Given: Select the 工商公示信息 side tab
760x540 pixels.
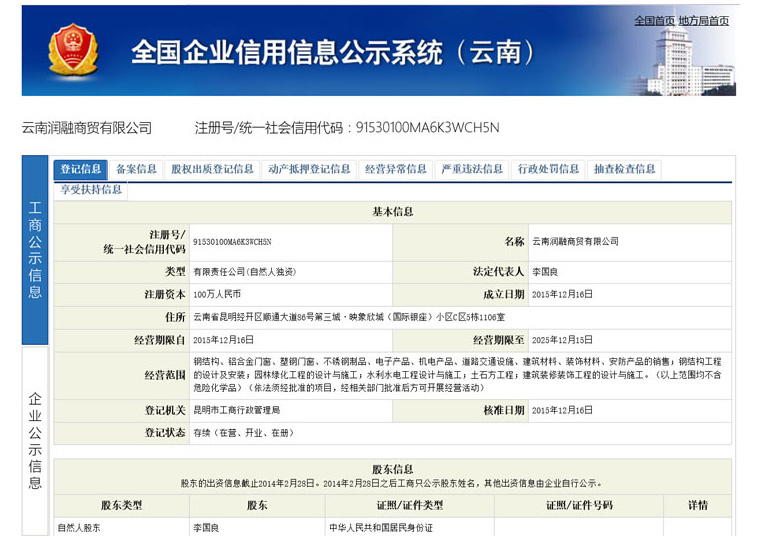Looking at the screenshot, I should click(35, 250).
